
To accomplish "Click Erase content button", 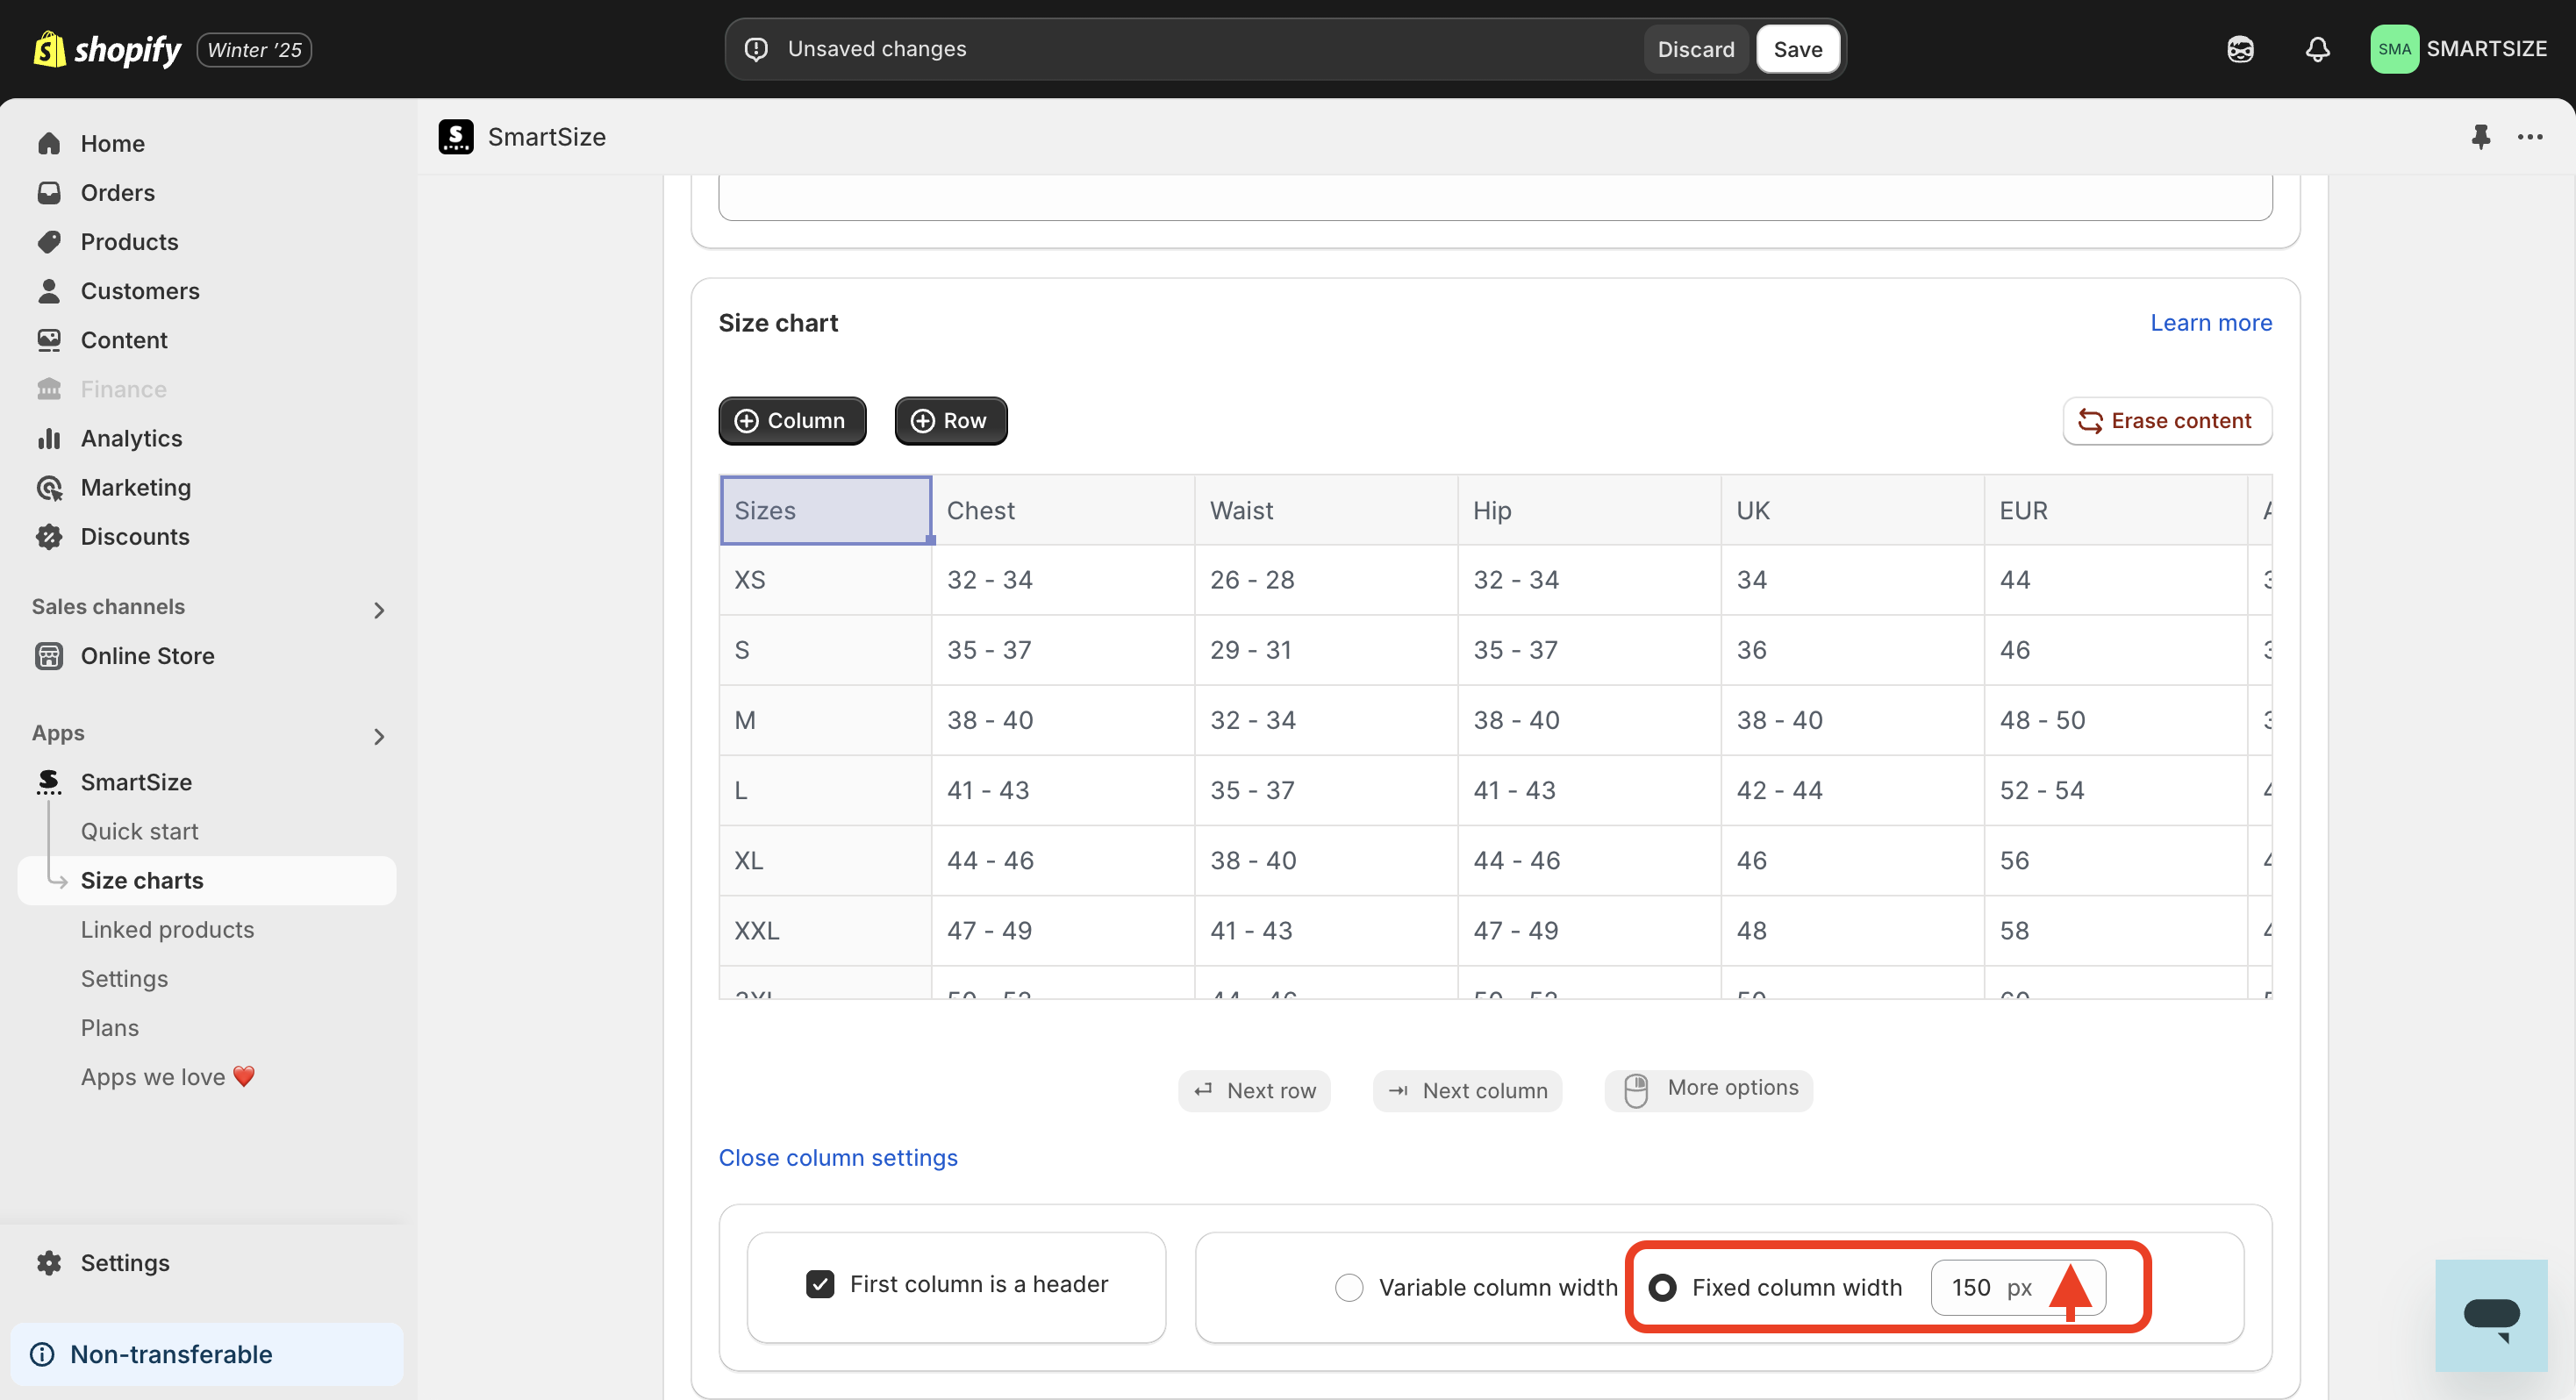I will tap(2167, 420).
